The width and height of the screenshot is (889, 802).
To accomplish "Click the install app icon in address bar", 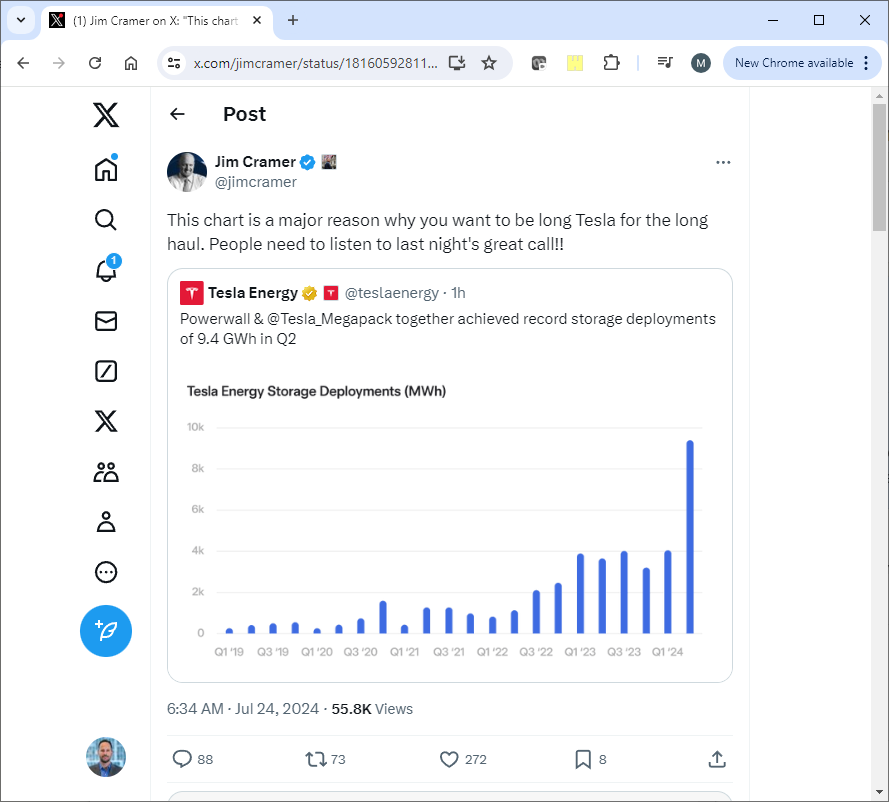I will coord(457,63).
